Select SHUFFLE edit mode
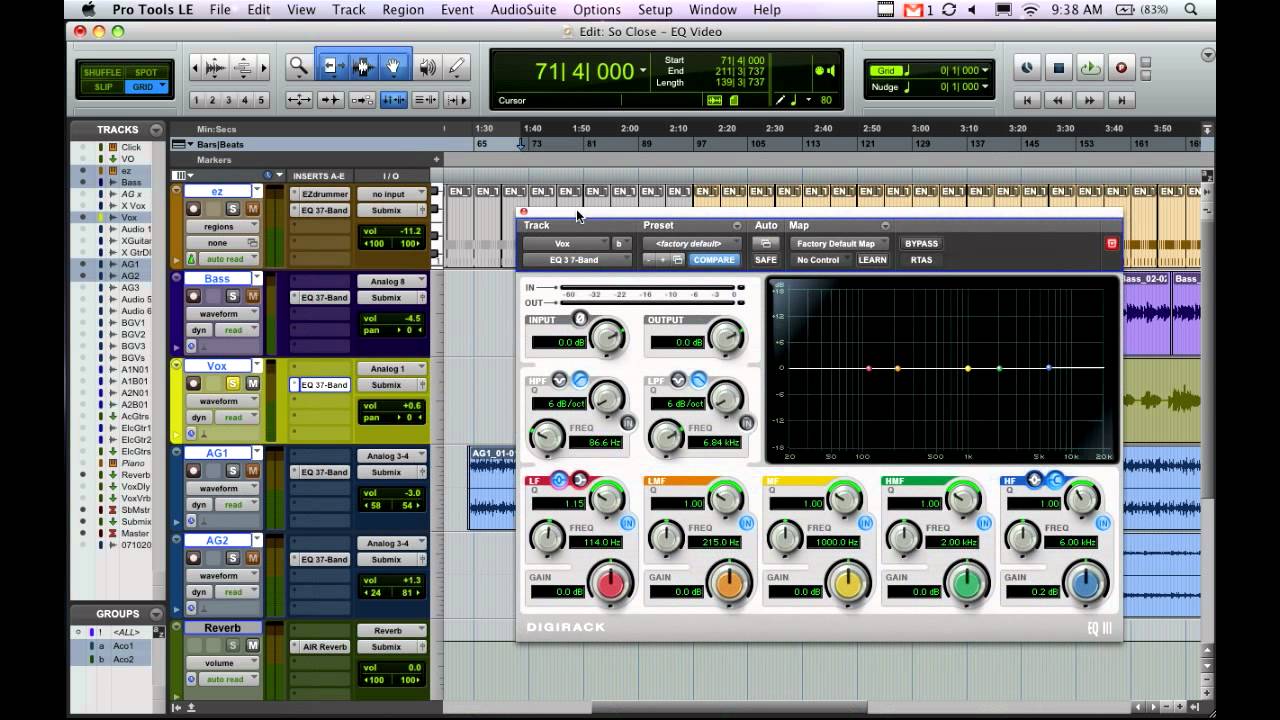 102,73
